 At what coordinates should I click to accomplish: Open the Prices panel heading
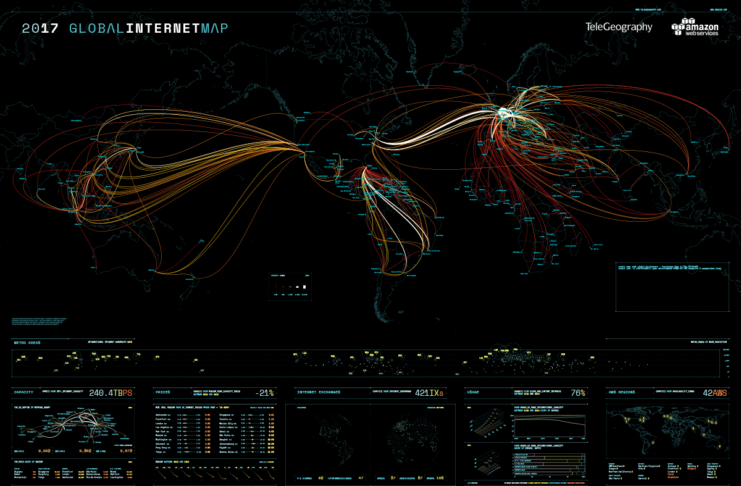tap(166, 393)
